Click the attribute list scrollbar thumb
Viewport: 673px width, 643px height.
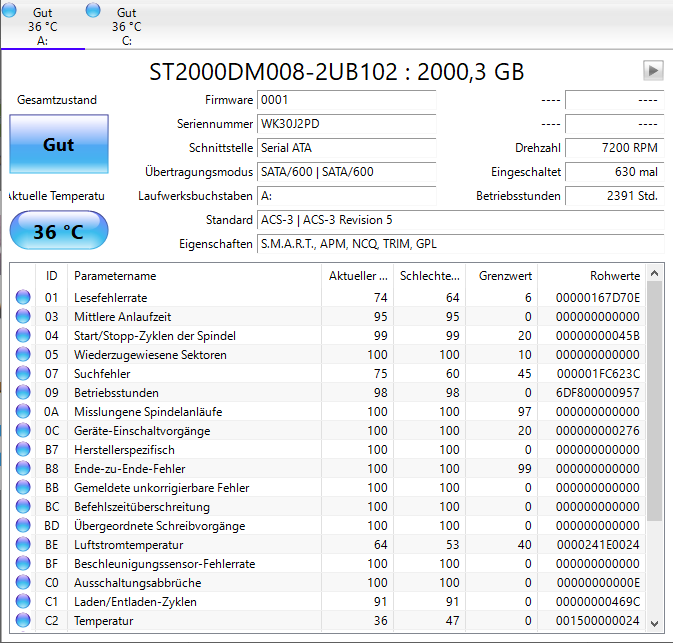tap(654, 401)
